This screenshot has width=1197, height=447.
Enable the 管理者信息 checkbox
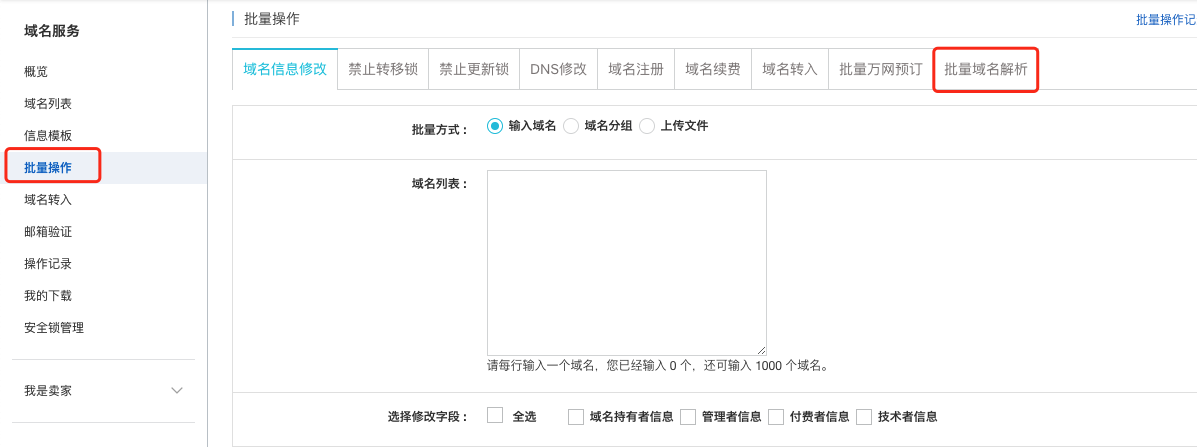click(x=688, y=417)
